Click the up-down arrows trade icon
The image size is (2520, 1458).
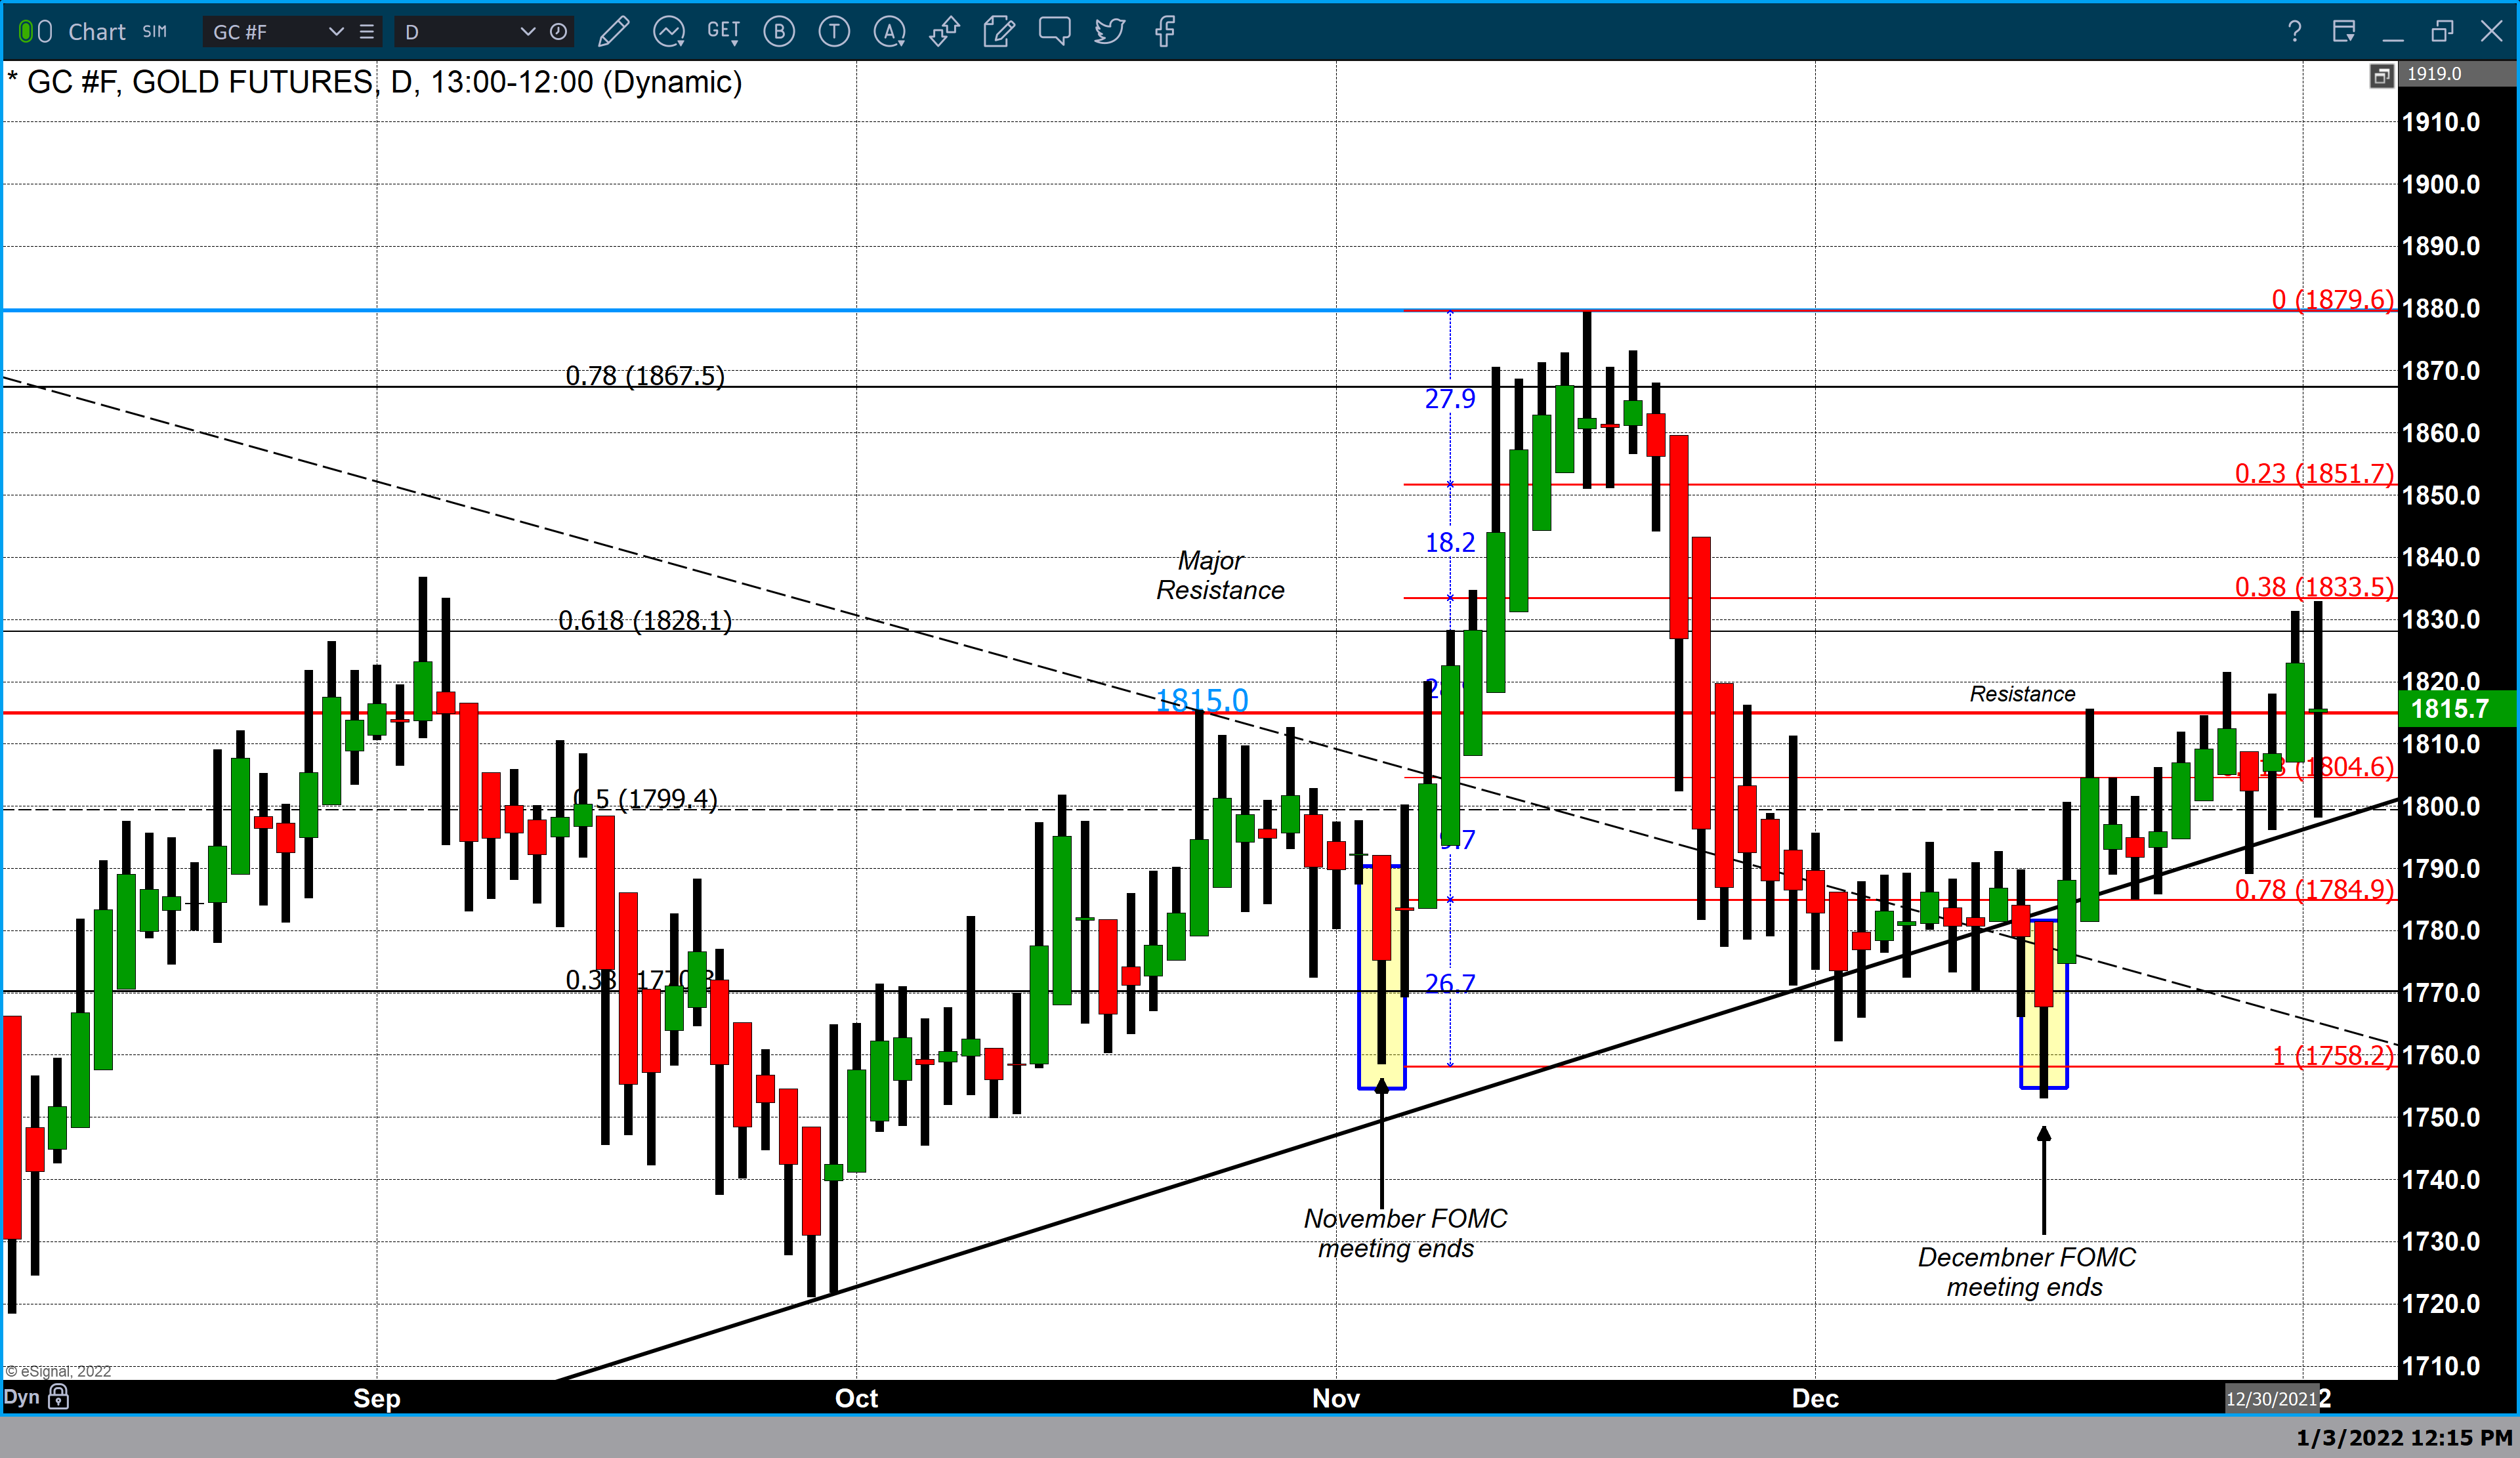944,32
